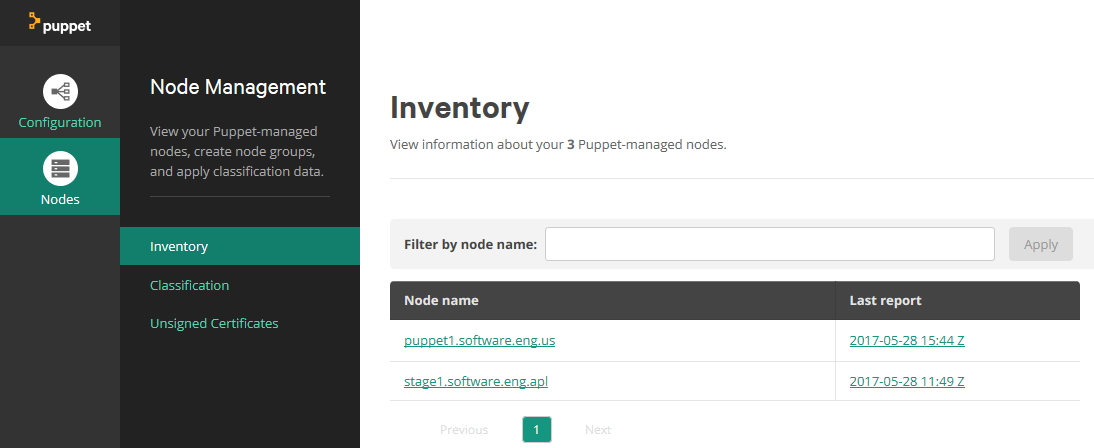
Task: Click the Apply filter button
Action: 1041,244
